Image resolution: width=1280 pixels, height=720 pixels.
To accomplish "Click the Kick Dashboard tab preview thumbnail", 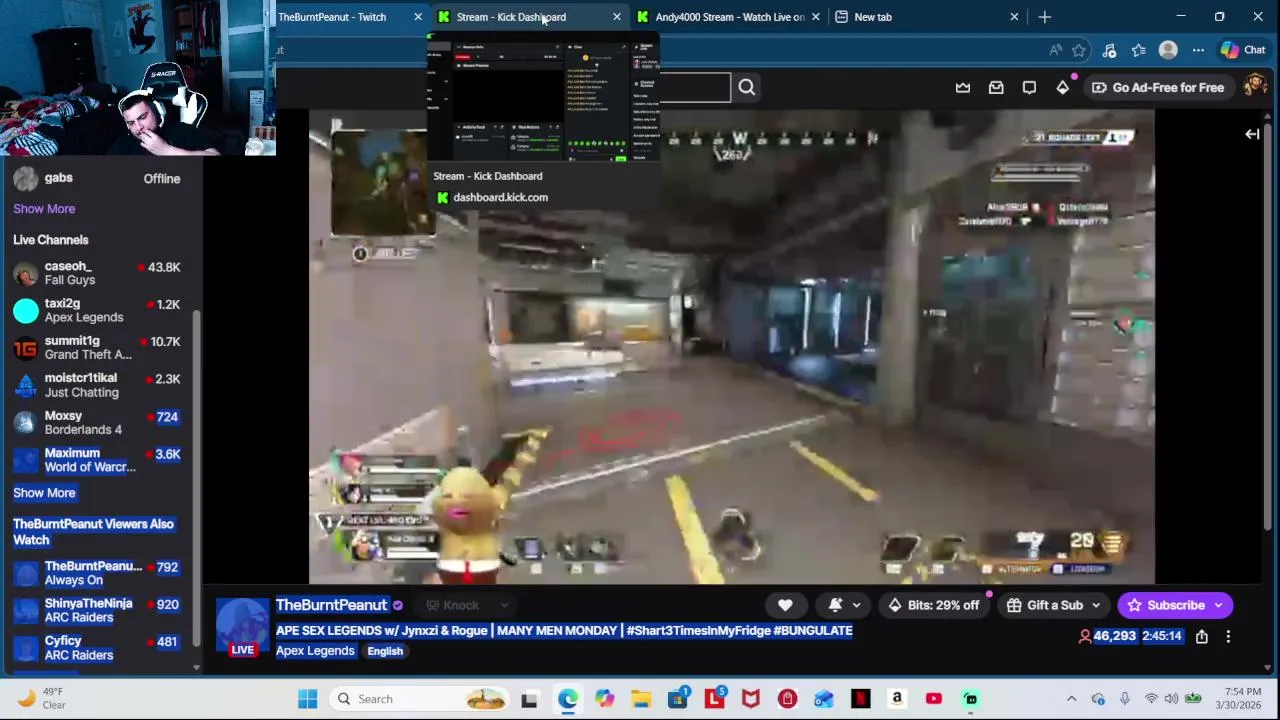I will point(541,98).
